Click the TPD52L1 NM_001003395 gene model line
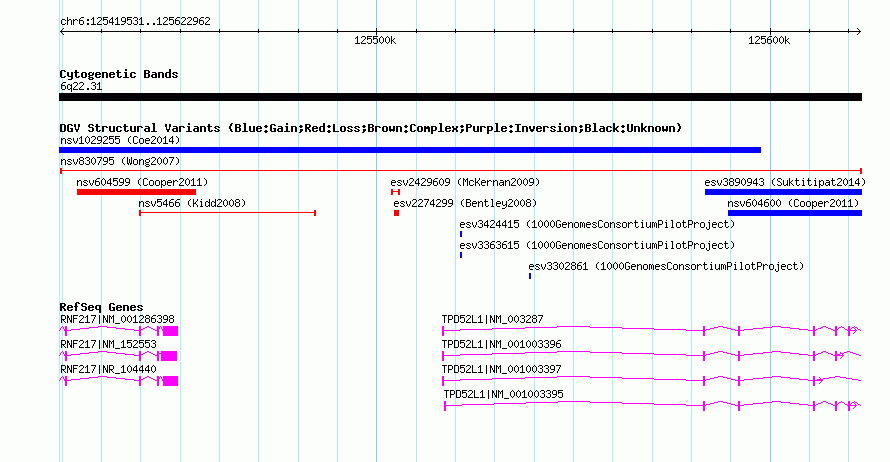This screenshot has width=890, height=462. coord(653,405)
